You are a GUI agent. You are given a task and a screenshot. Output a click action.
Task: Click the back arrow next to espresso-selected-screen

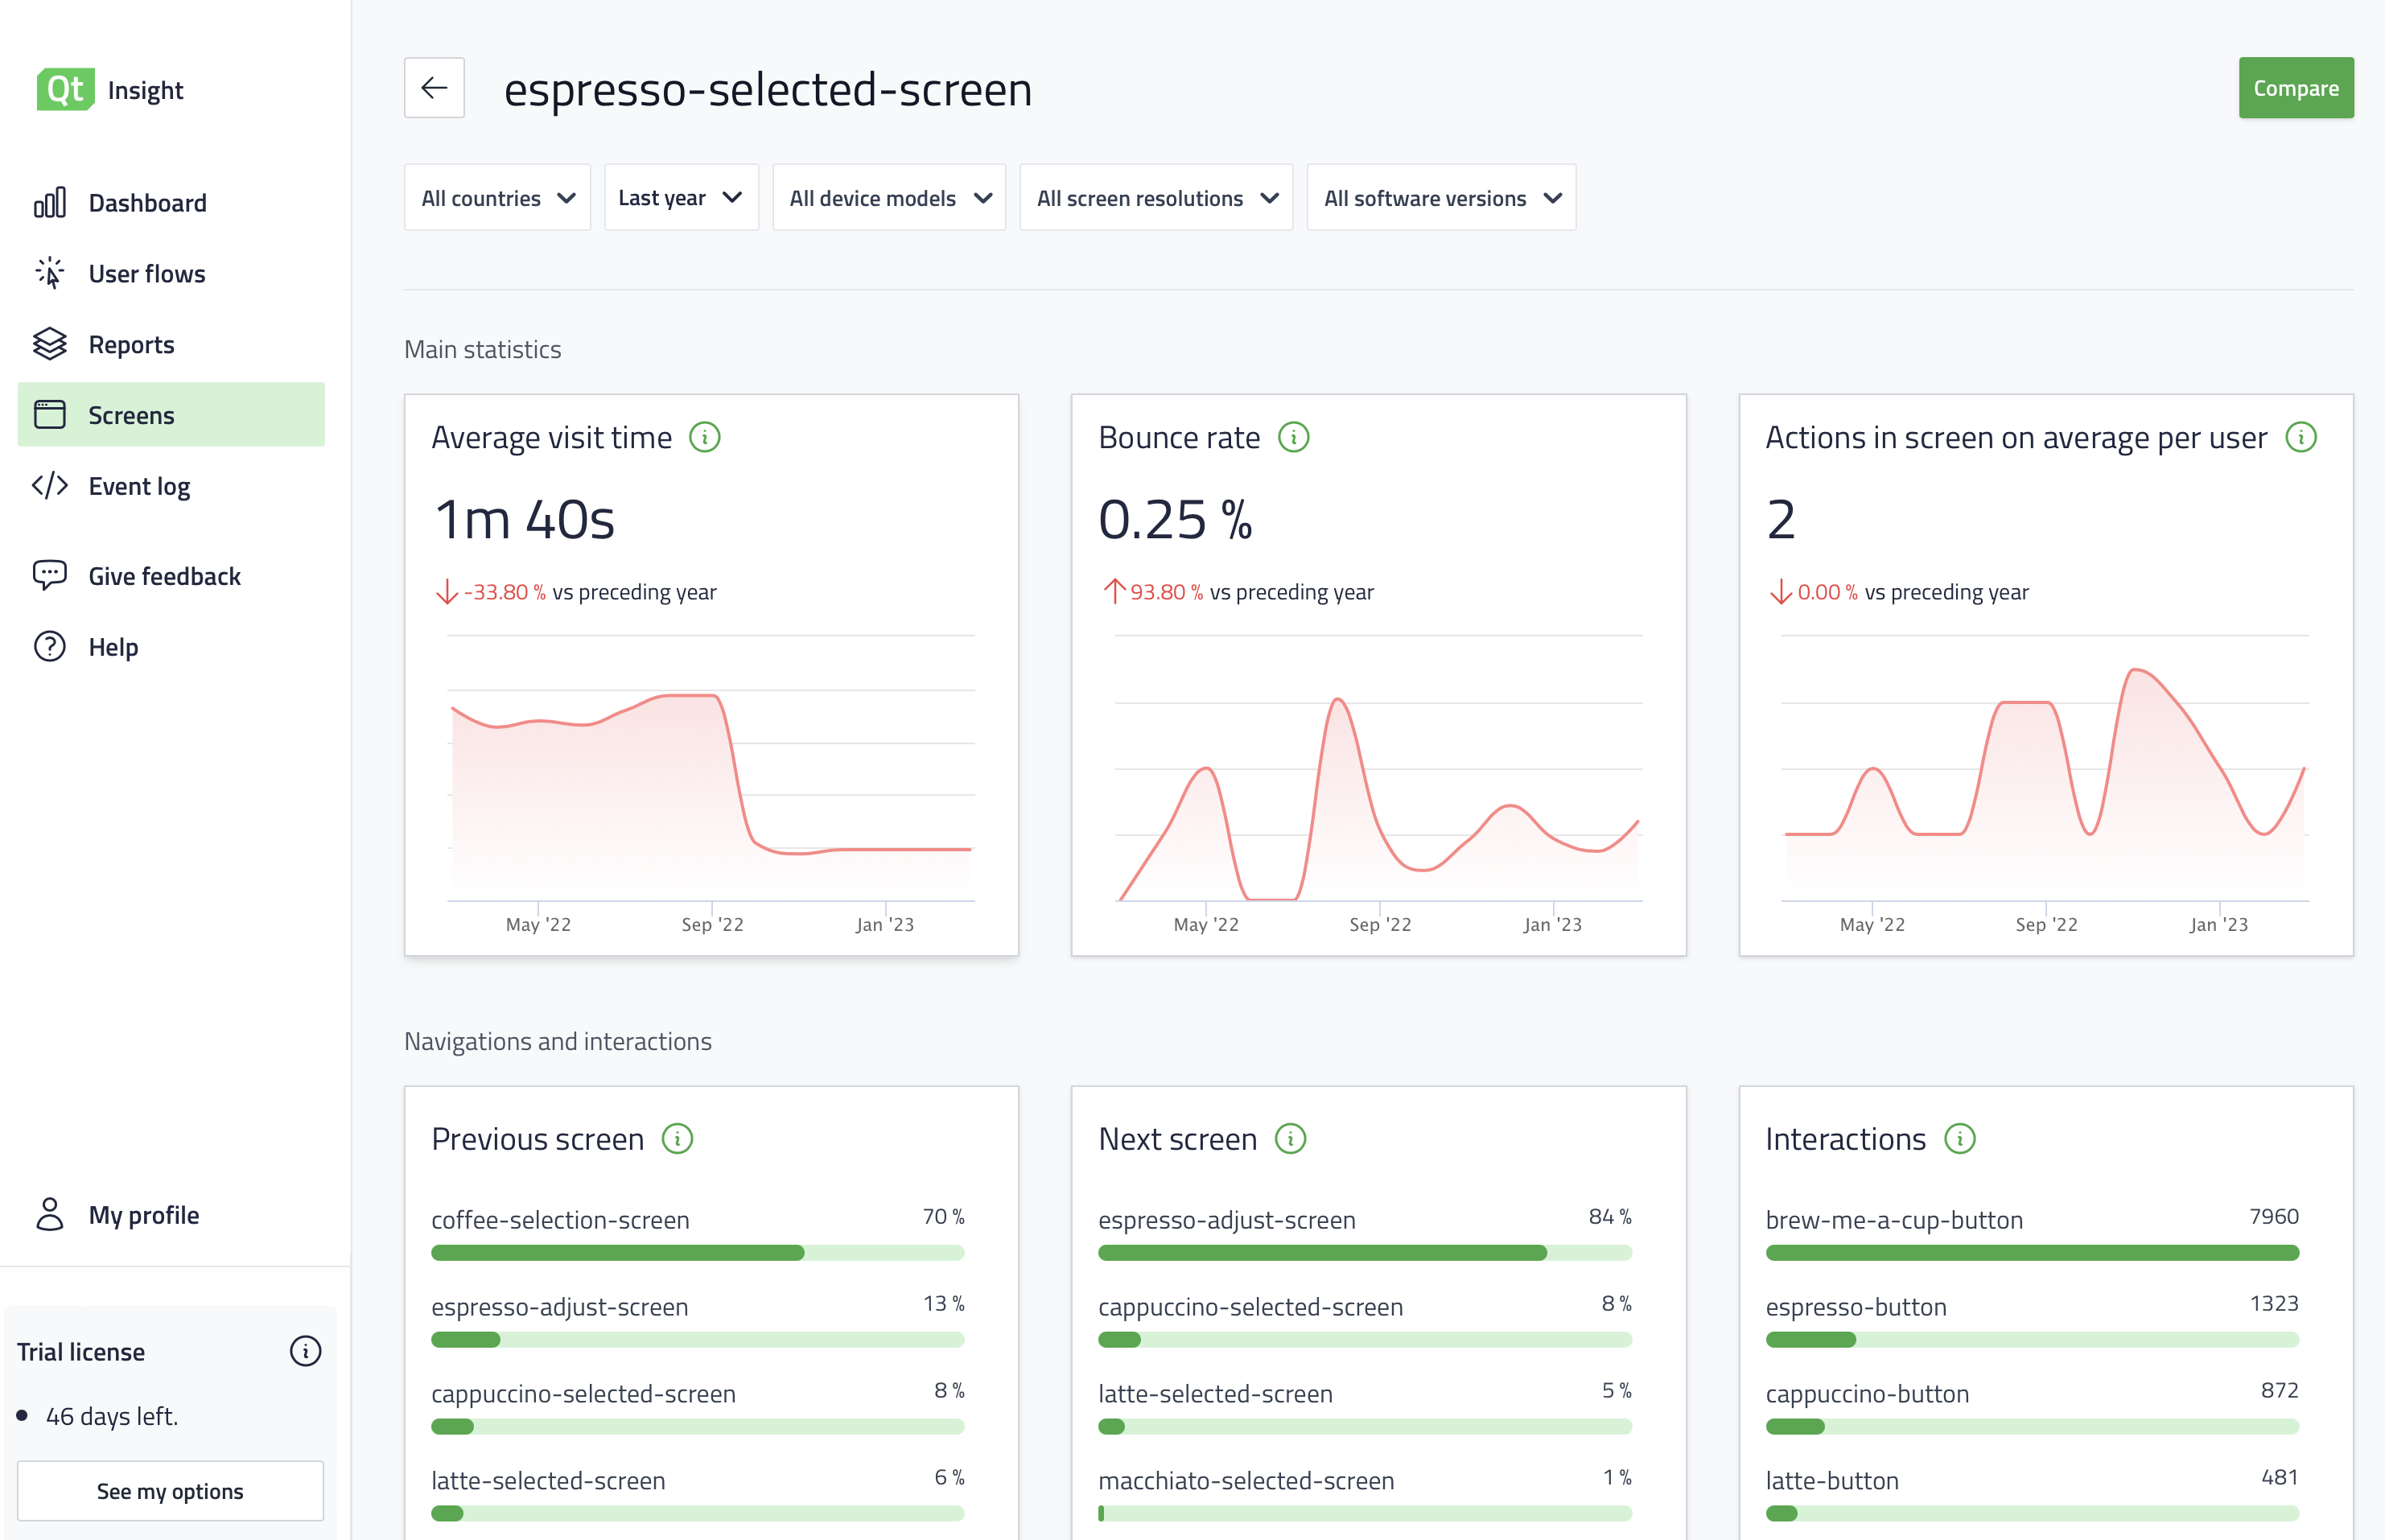coord(434,87)
